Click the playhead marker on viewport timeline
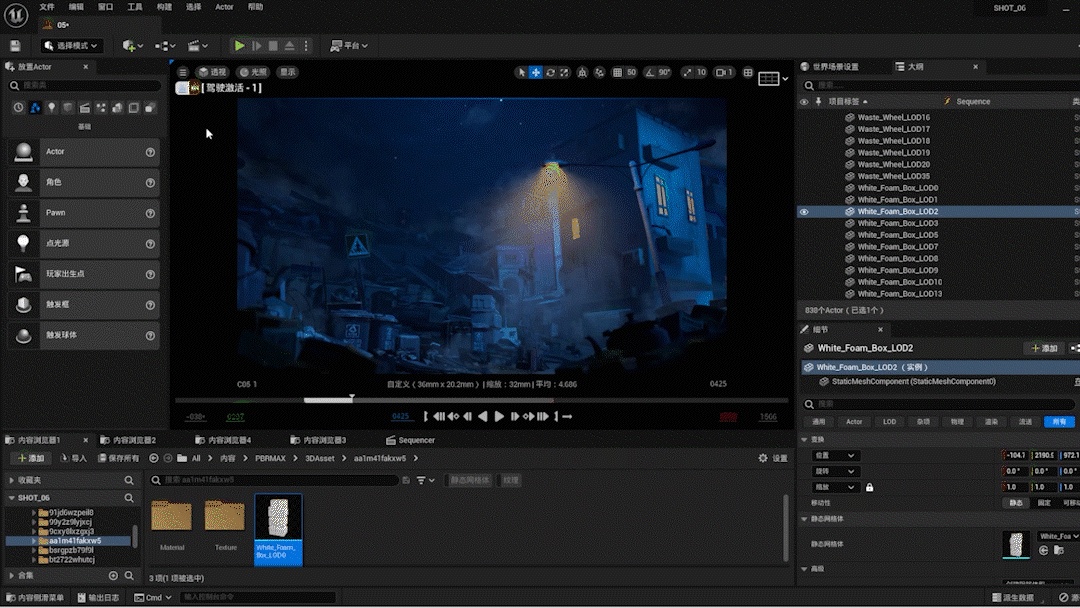The width and height of the screenshot is (1080, 608). coord(352,397)
